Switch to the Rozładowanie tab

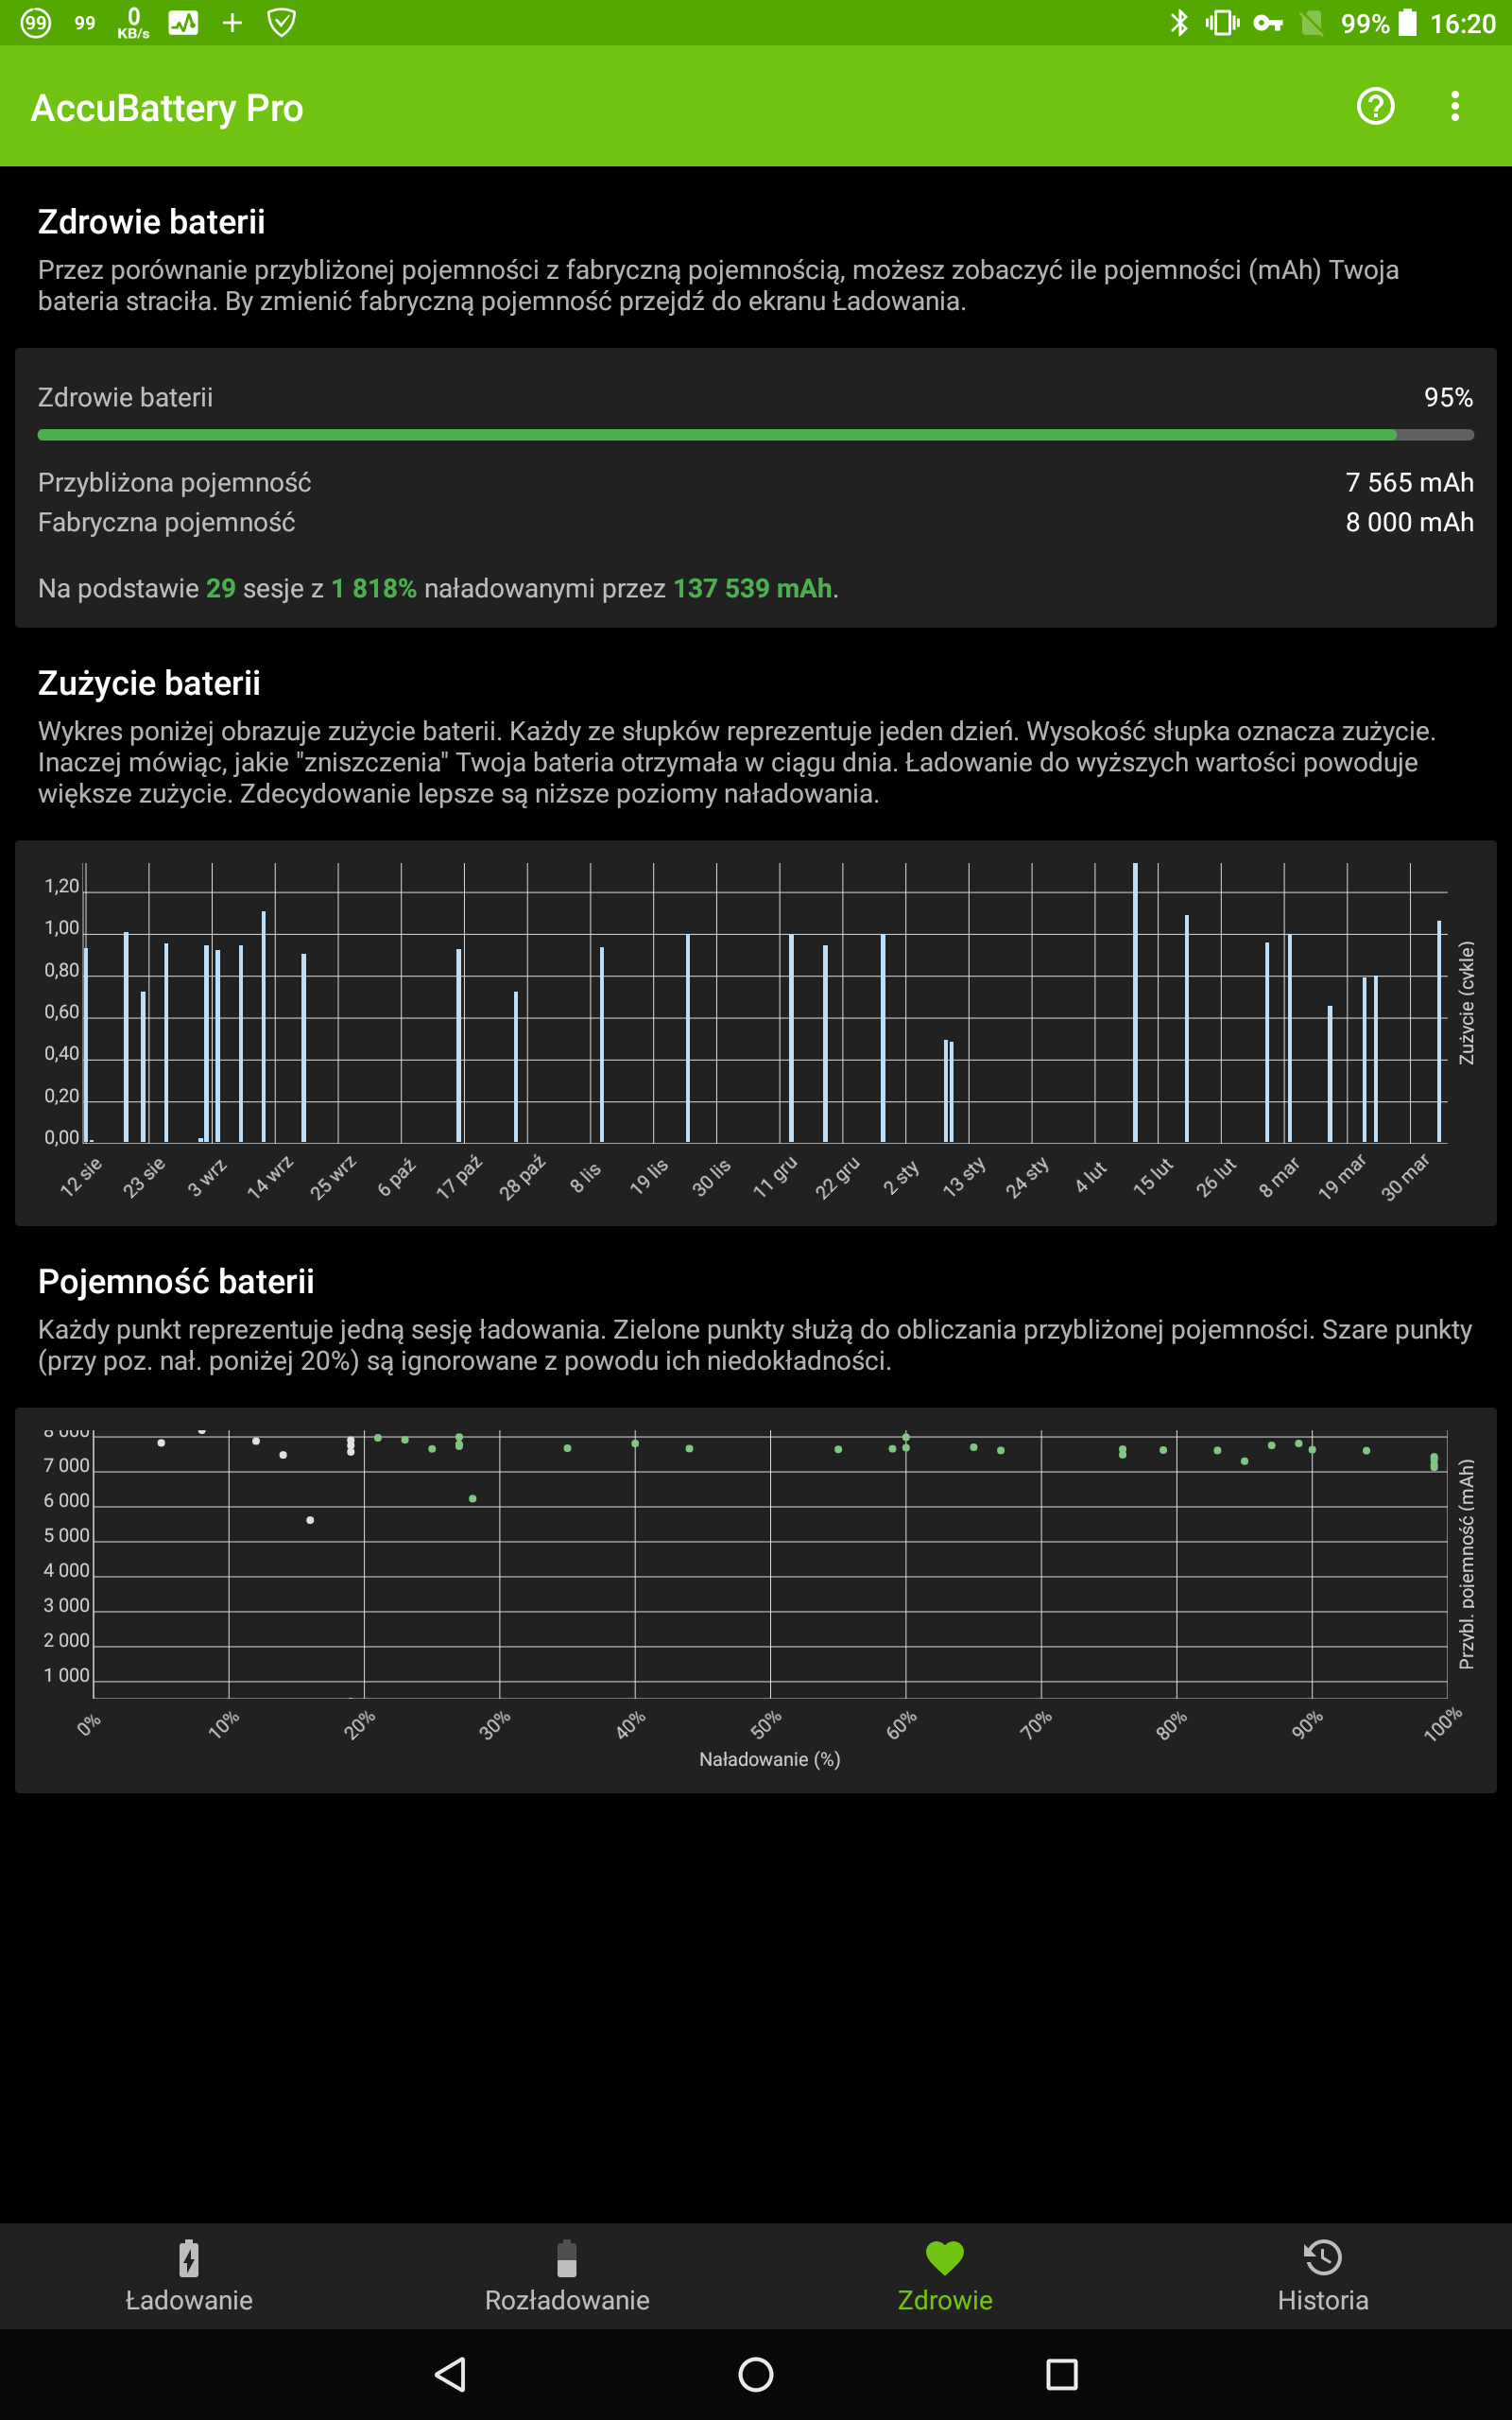point(567,2275)
